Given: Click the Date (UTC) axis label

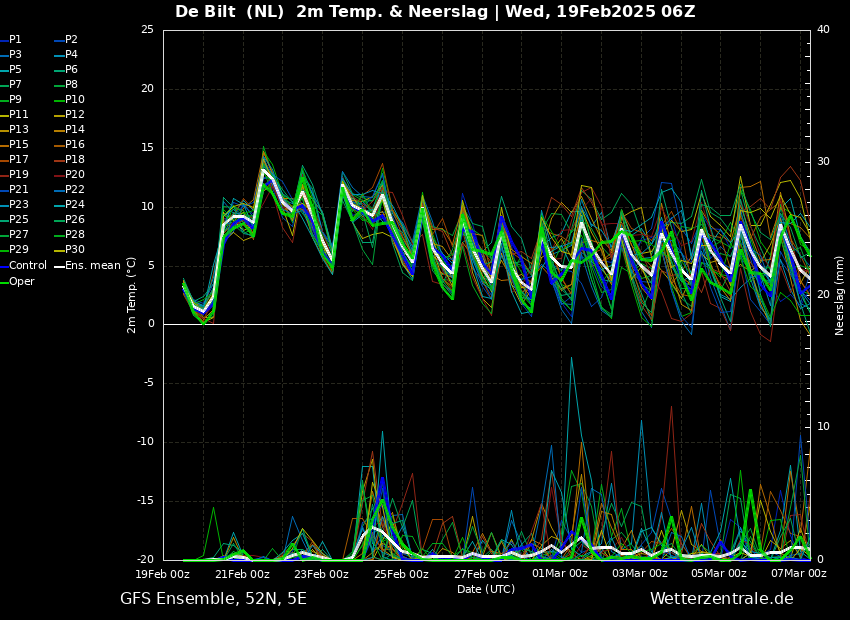Looking at the screenshot, I should (486, 589).
